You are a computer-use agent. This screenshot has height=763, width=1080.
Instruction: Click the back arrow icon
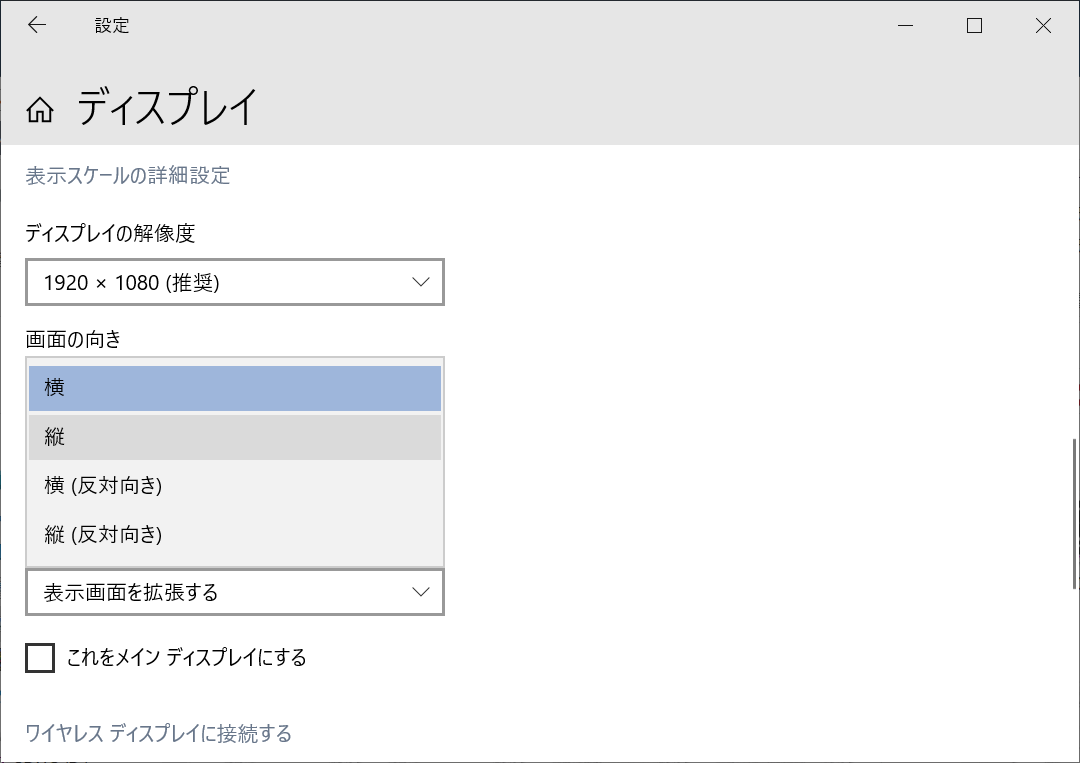tap(37, 24)
